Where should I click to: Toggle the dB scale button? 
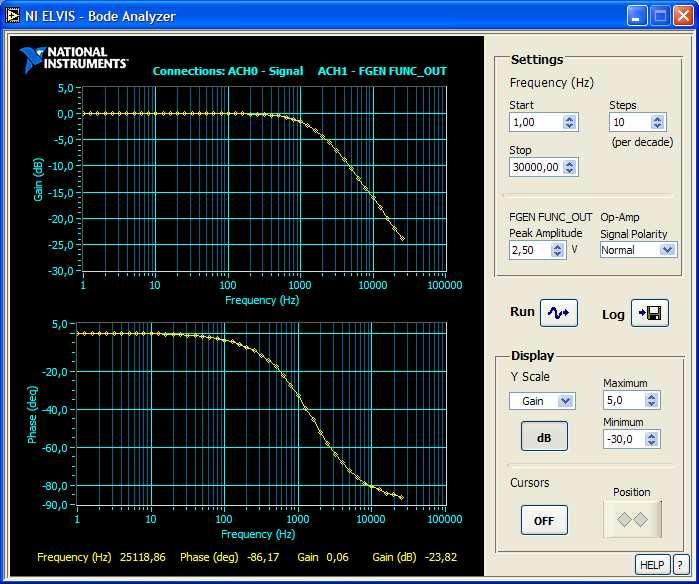544,436
